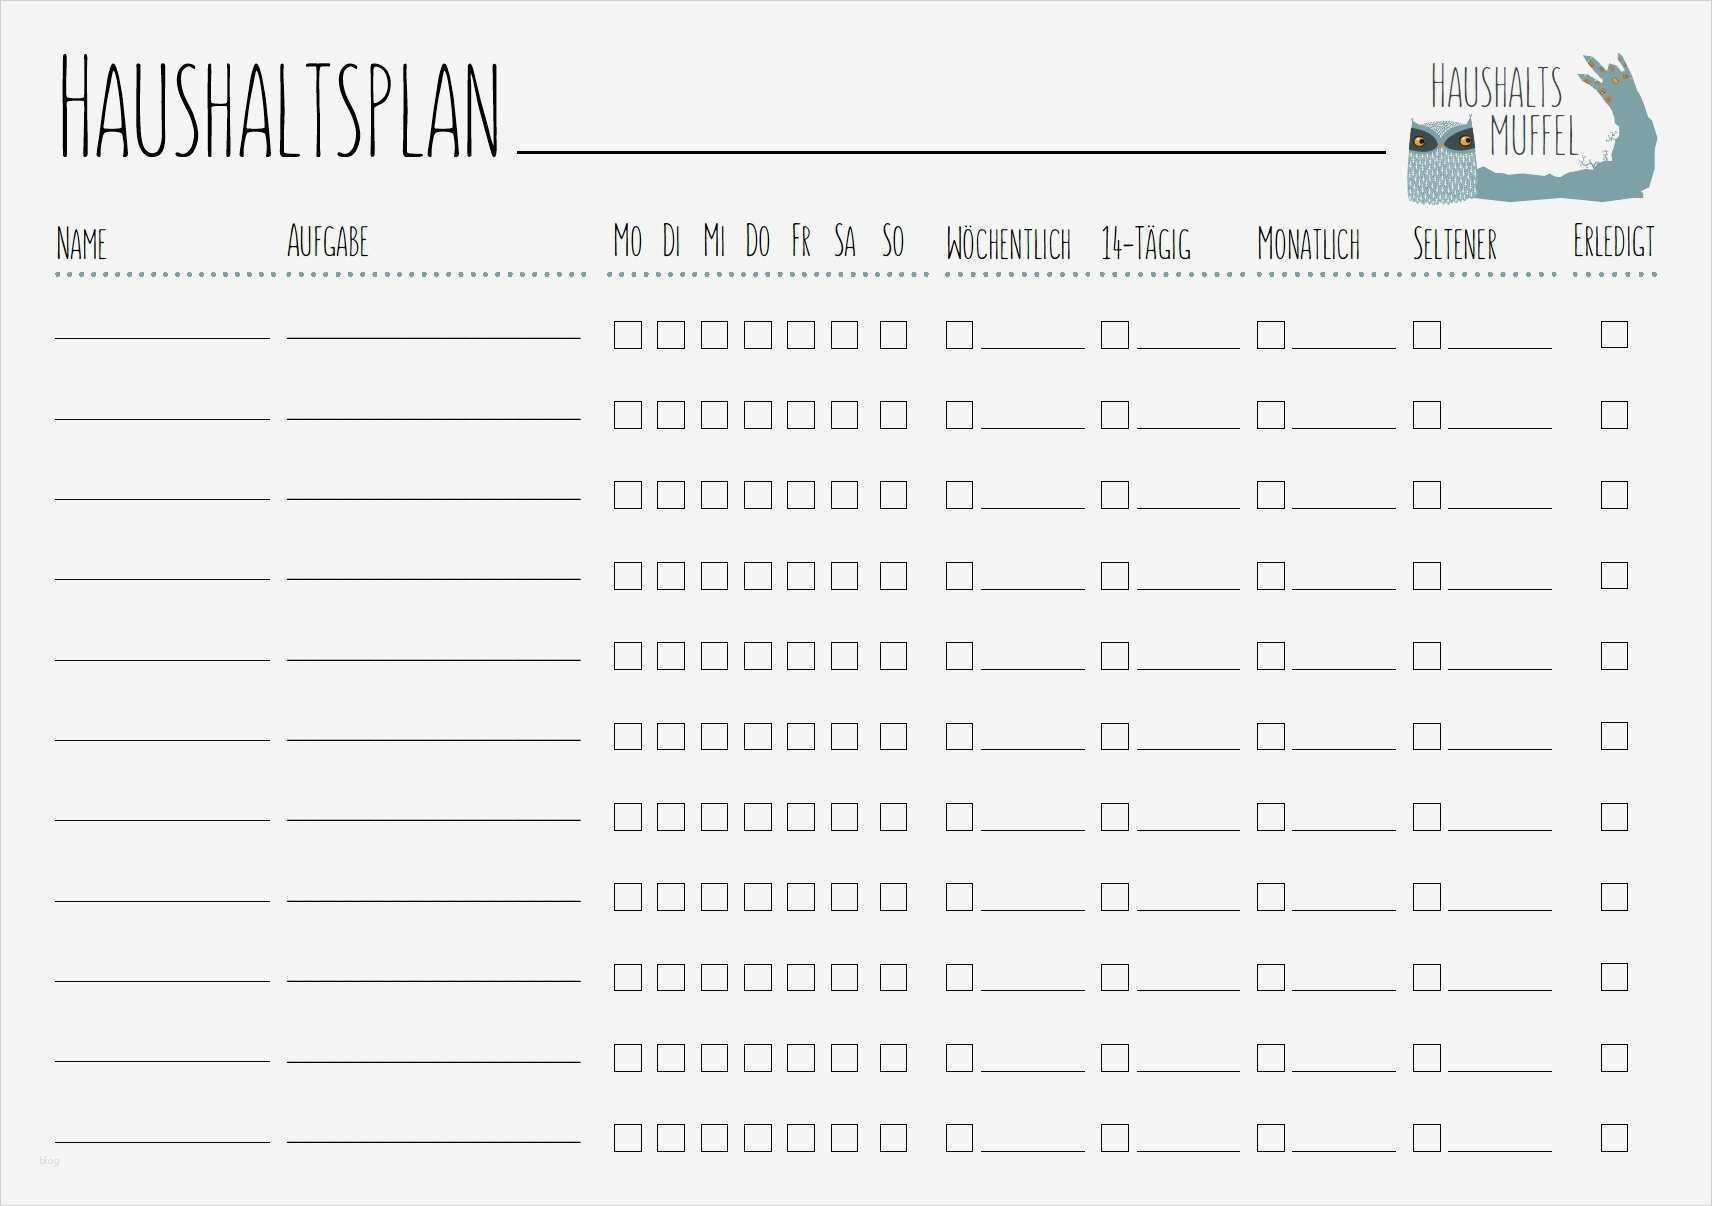Click the owl illustration in the logo
The image size is (1712, 1206).
pos(1441,161)
